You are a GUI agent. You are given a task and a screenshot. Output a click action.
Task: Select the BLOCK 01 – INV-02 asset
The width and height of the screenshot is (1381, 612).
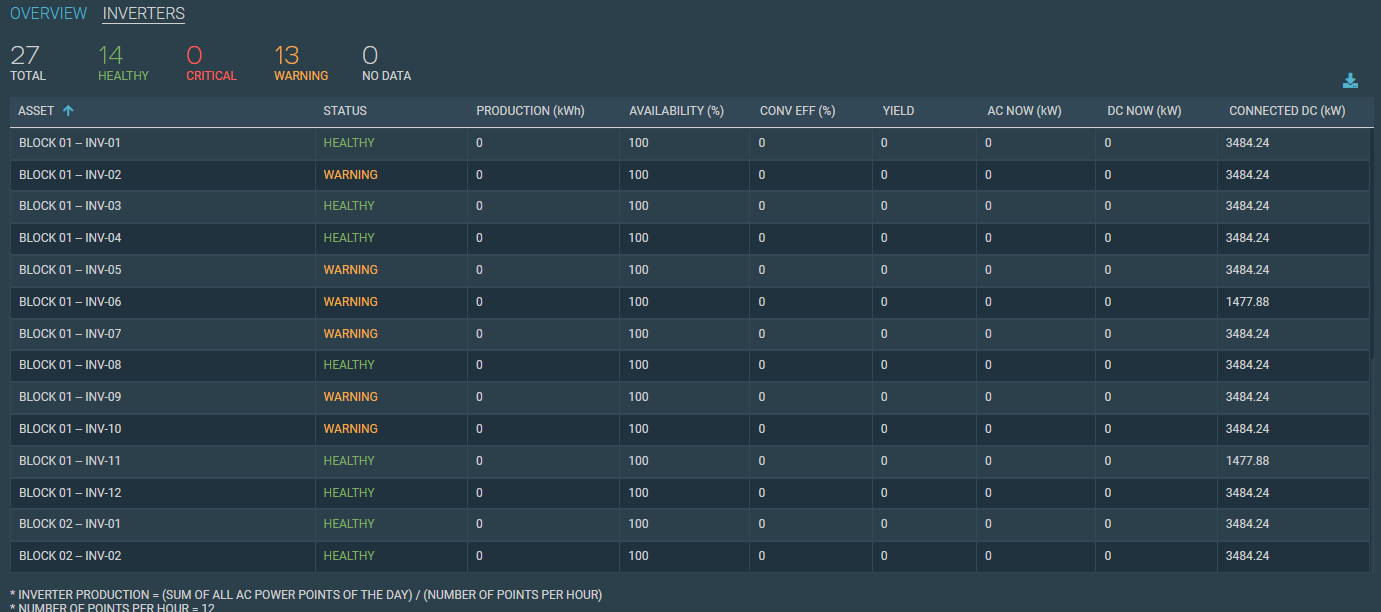[x=70, y=175]
